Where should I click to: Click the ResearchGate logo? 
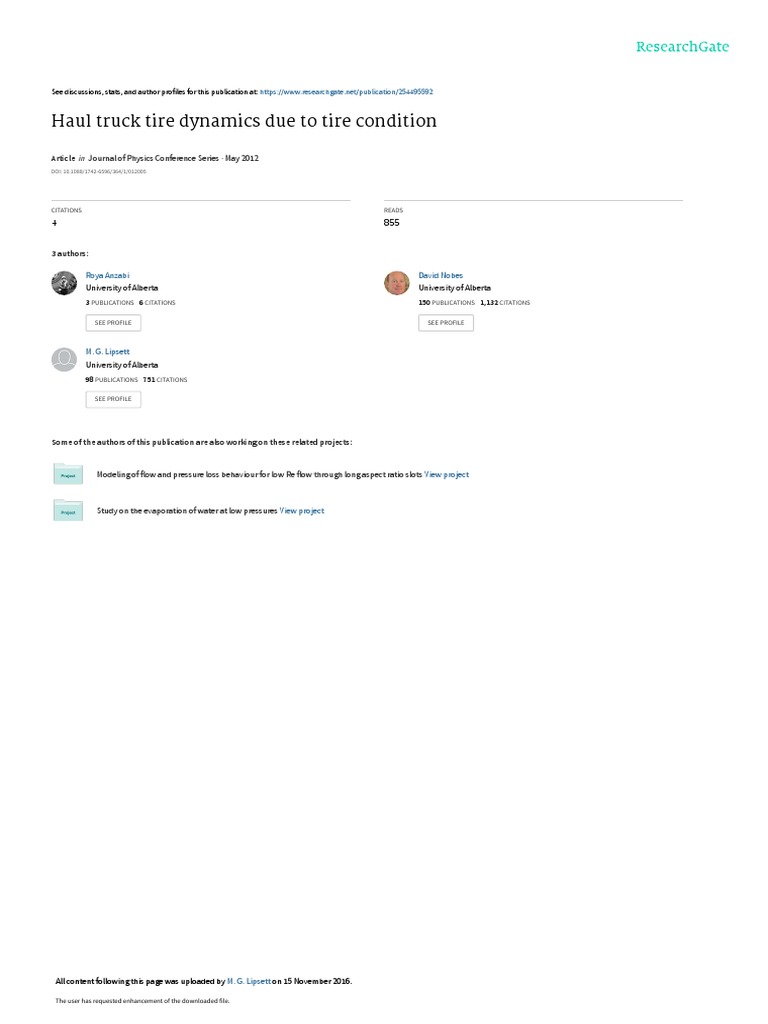tap(682, 46)
